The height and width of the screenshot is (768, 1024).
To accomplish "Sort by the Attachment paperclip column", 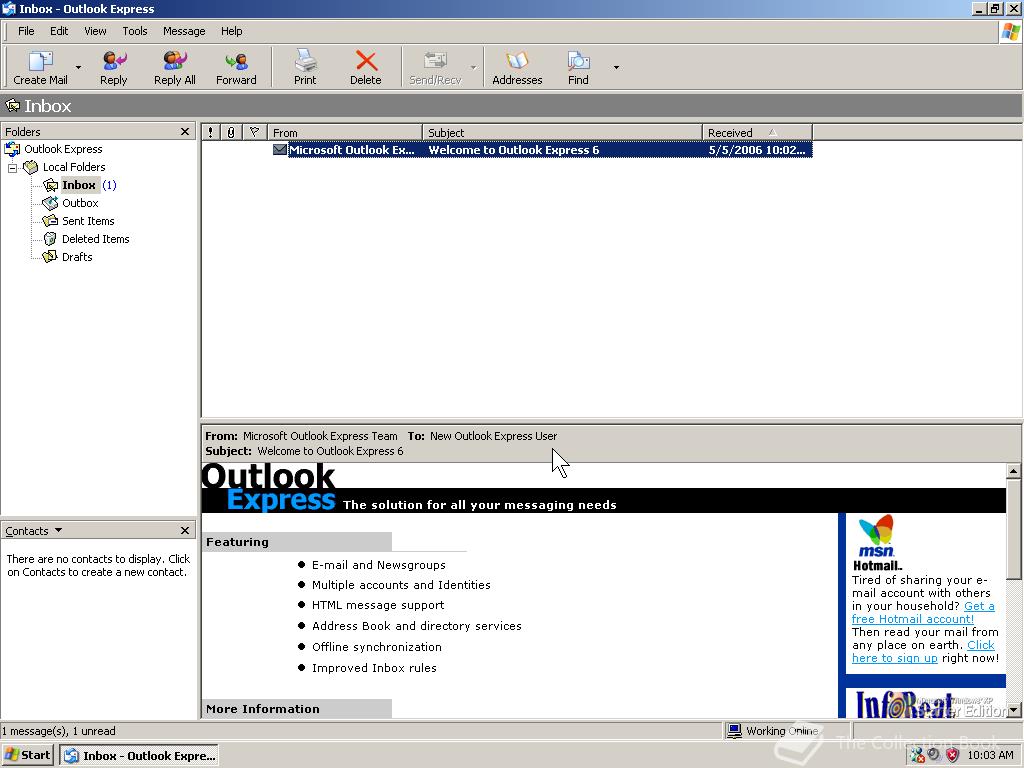I will (x=231, y=133).
